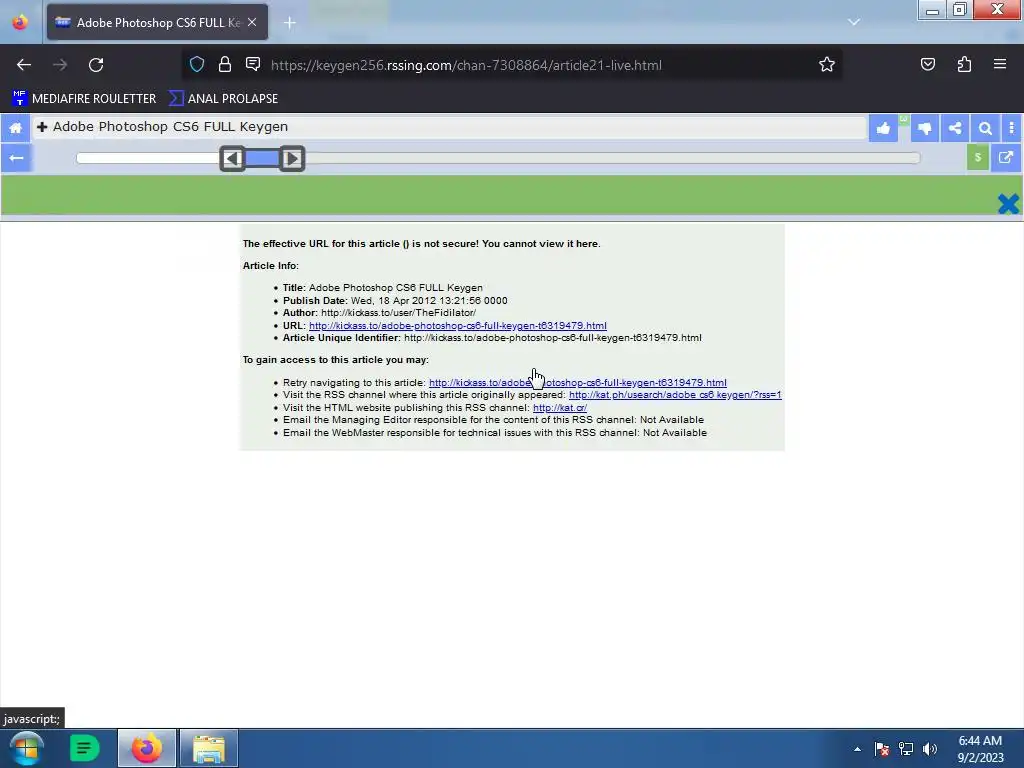This screenshot has width=1024, height=768.
Task: Dislike the article with the thumbs-down icon
Action: coord(924,128)
